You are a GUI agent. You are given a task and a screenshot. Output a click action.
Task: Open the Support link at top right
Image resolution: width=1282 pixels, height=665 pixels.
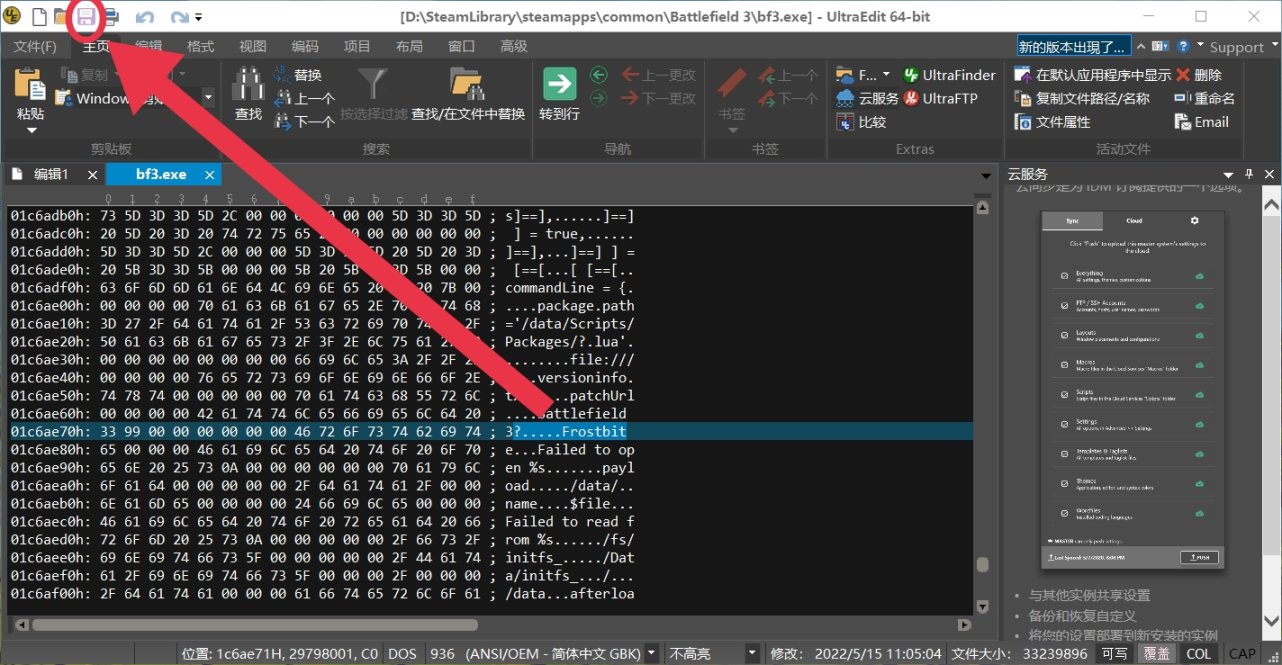(1239, 45)
